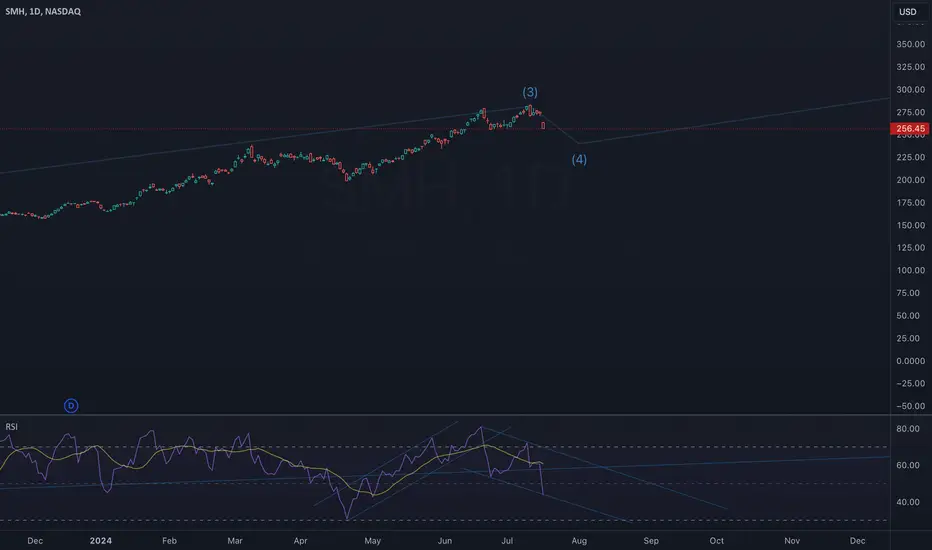Click the Nov label on time axis
932x550 pixels.
[792, 540]
